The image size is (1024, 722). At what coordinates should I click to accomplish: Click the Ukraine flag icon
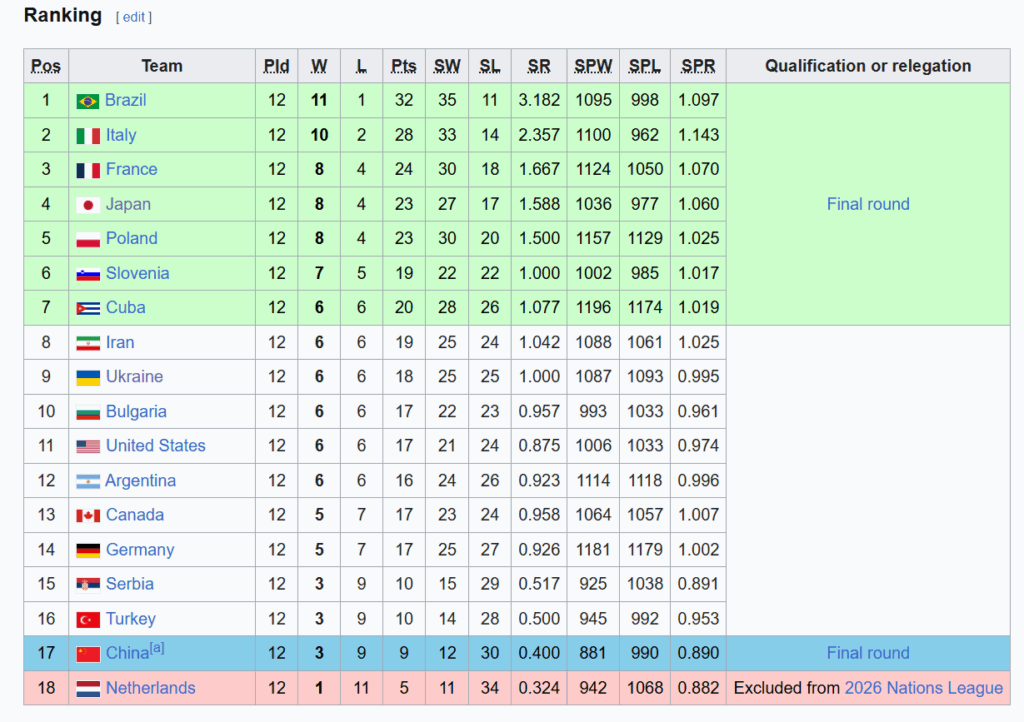[x=88, y=377]
